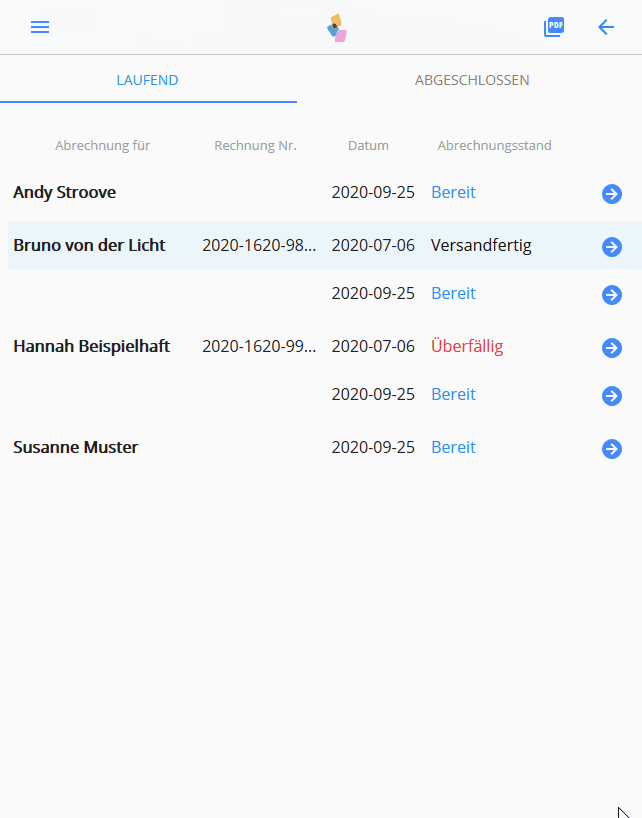642x818 pixels.
Task: Select the name Hannah Beispielhaft
Action: coord(91,346)
